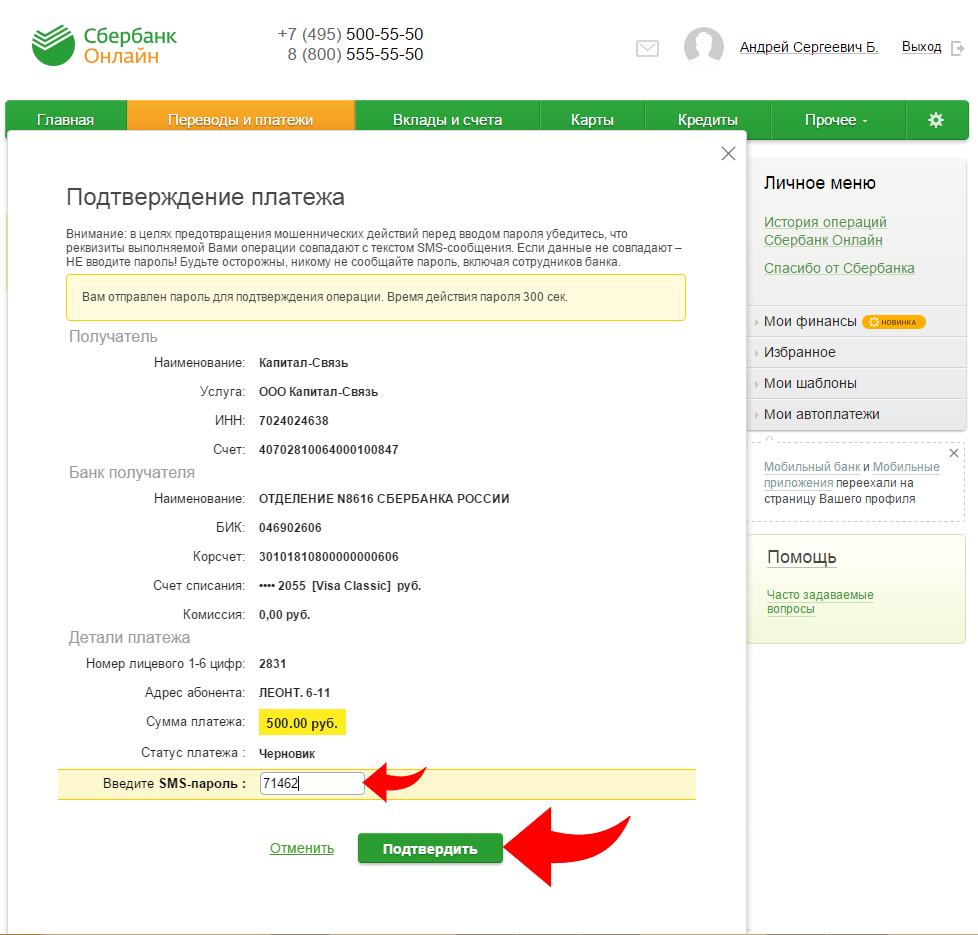The height and width of the screenshot is (935, 978).
Task: Click the 'Отменить' link
Action: (302, 848)
